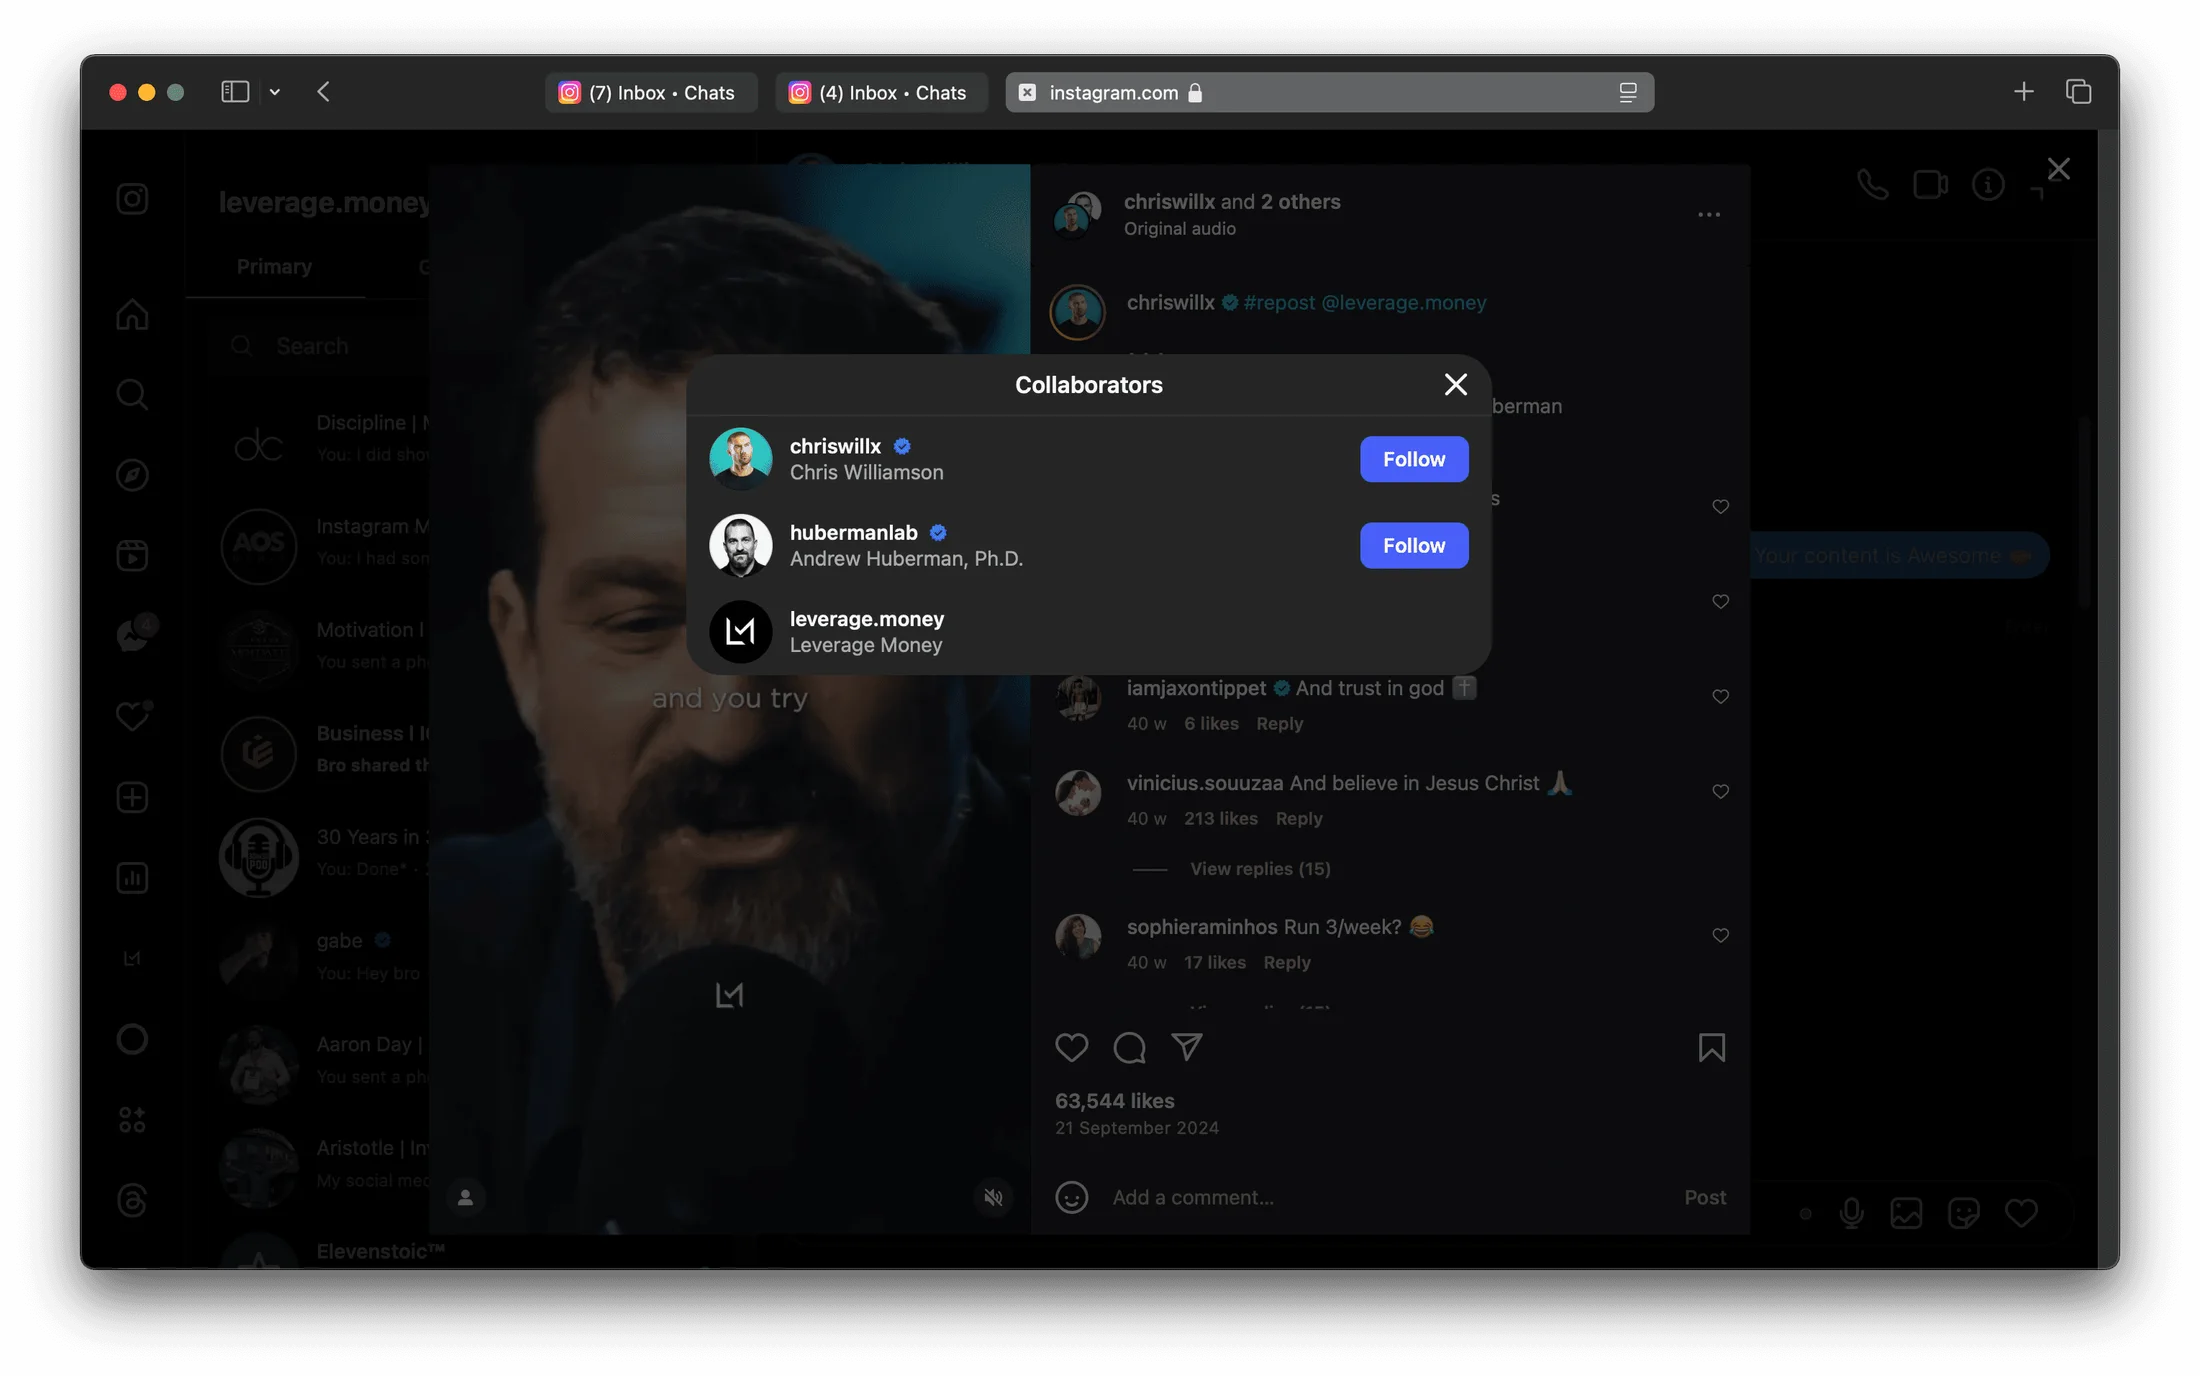Switch to (4) Inbox Chats tab
This screenshot has height=1376, width=2200.
click(881, 92)
